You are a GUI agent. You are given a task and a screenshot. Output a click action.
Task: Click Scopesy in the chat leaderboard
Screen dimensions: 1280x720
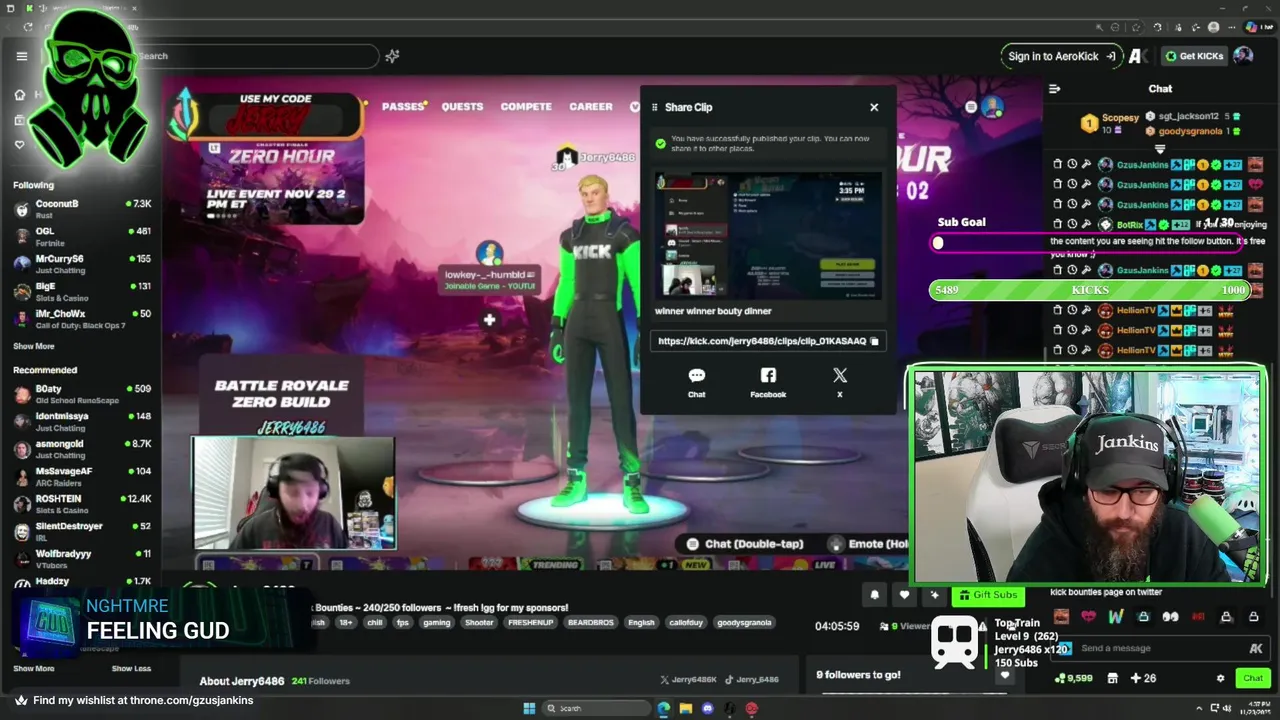1121,117
